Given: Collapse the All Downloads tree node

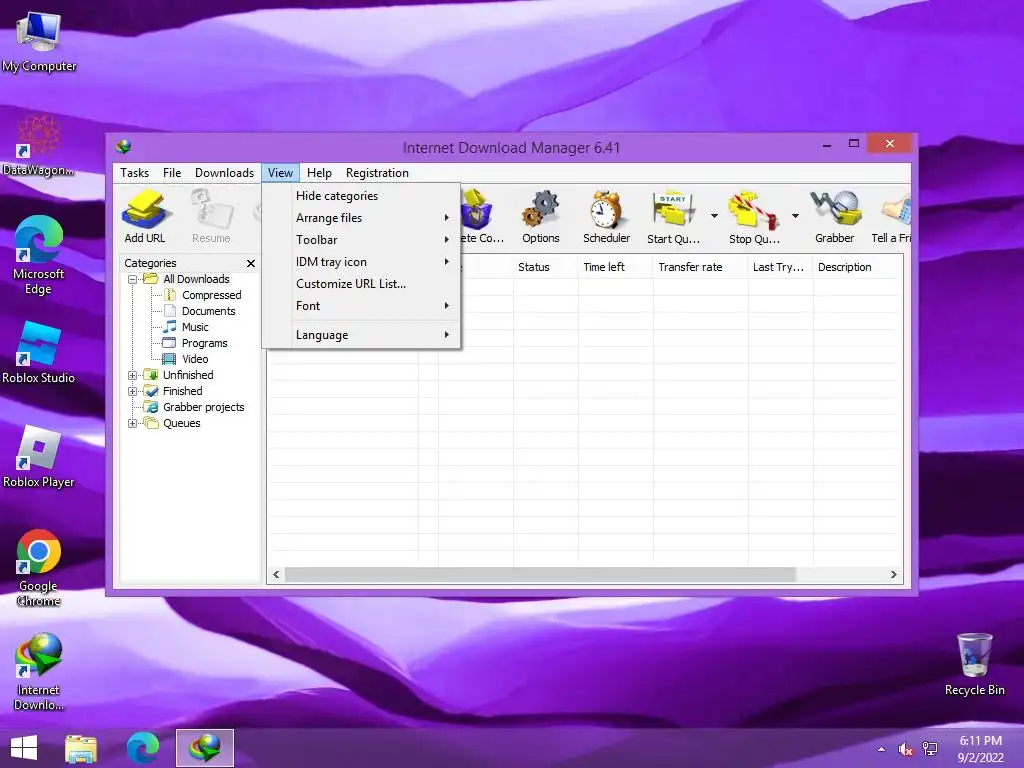Looking at the screenshot, I should tap(132, 280).
